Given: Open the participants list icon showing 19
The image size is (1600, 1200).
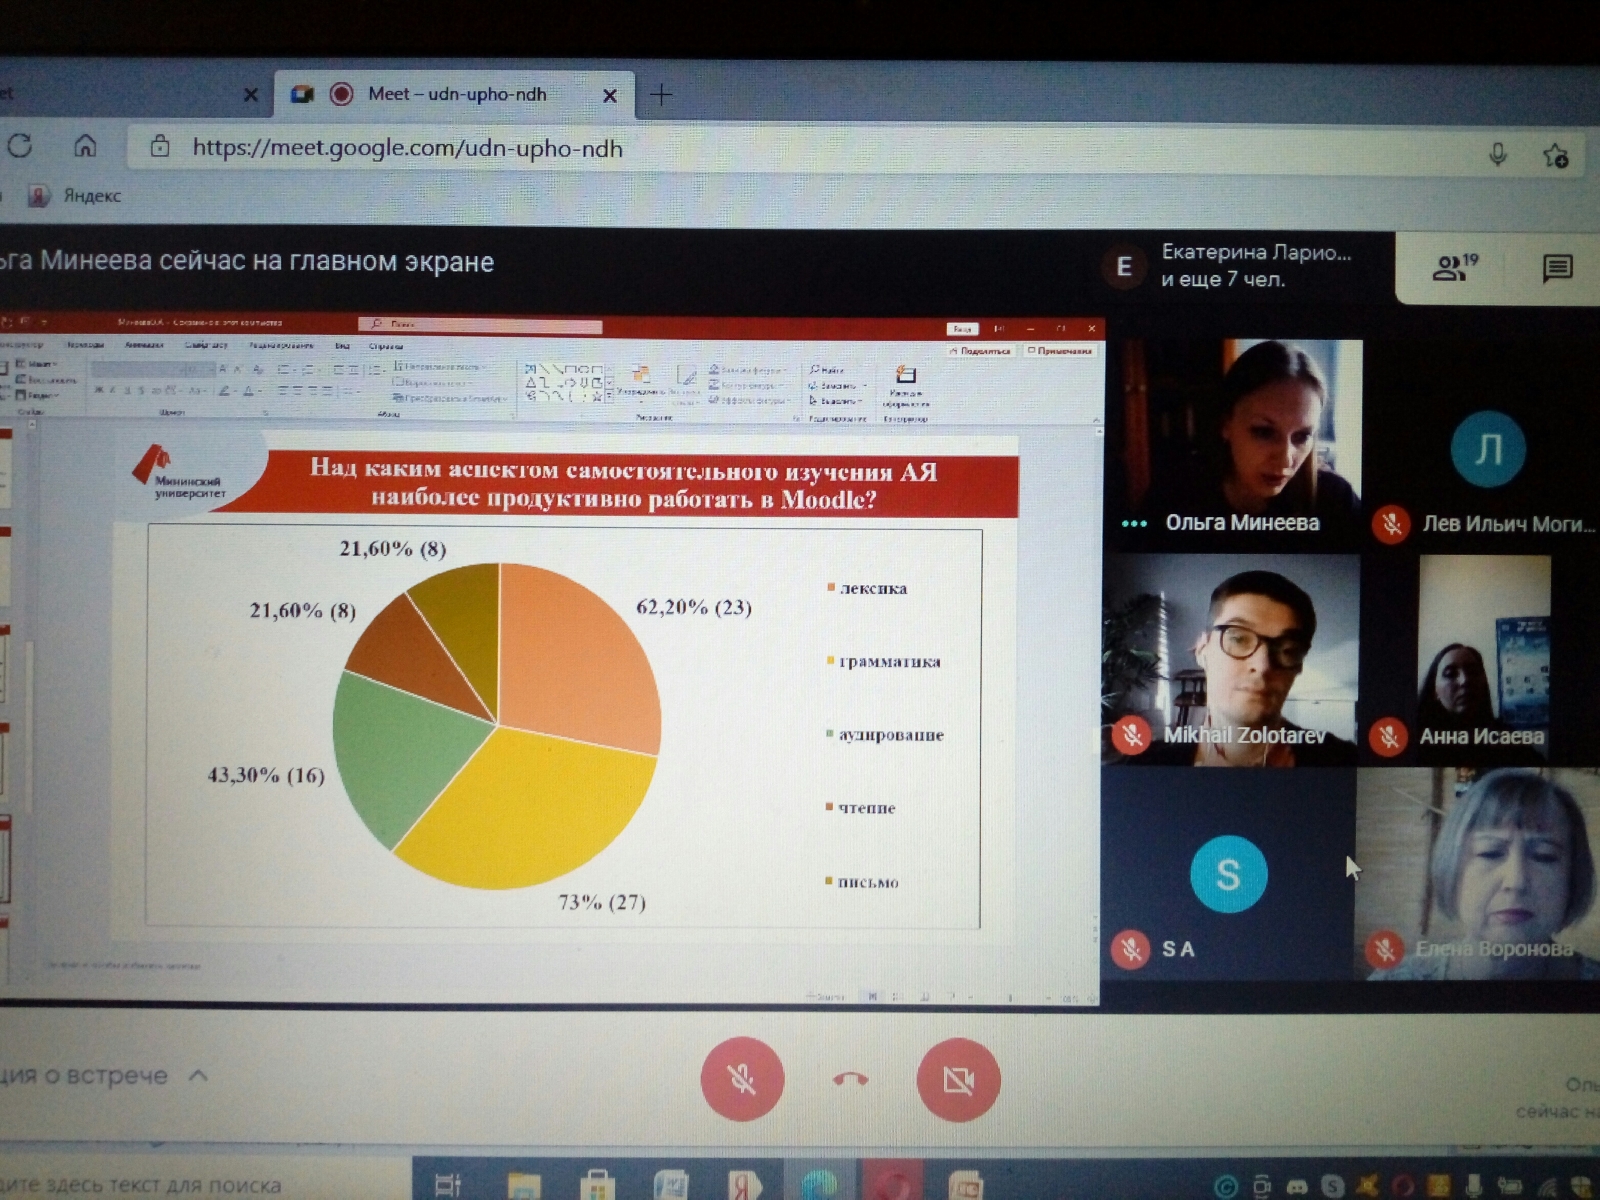Looking at the screenshot, I should tap(1454, 267).
